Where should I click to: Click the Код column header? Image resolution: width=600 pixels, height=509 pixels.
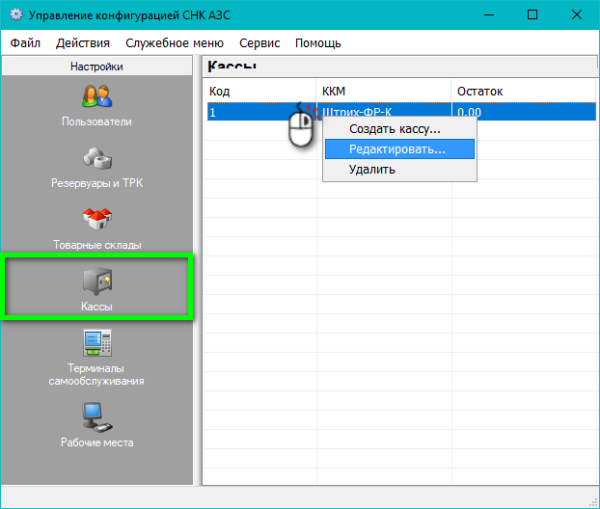tap(260, 91)
